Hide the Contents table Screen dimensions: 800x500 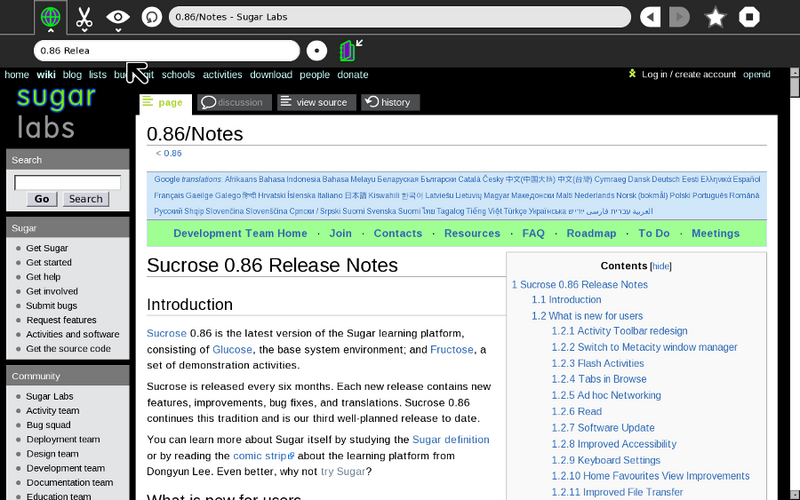[661, 266]
